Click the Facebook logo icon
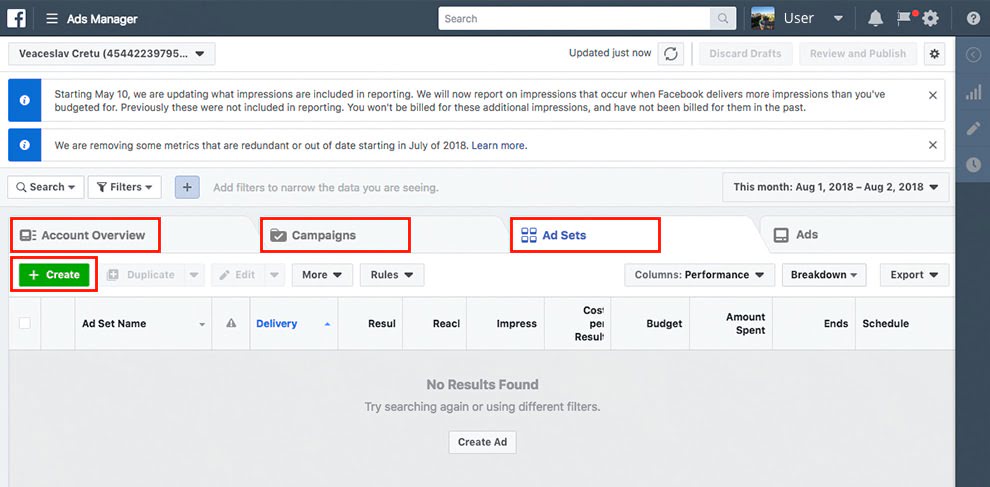 coord(16,18)
